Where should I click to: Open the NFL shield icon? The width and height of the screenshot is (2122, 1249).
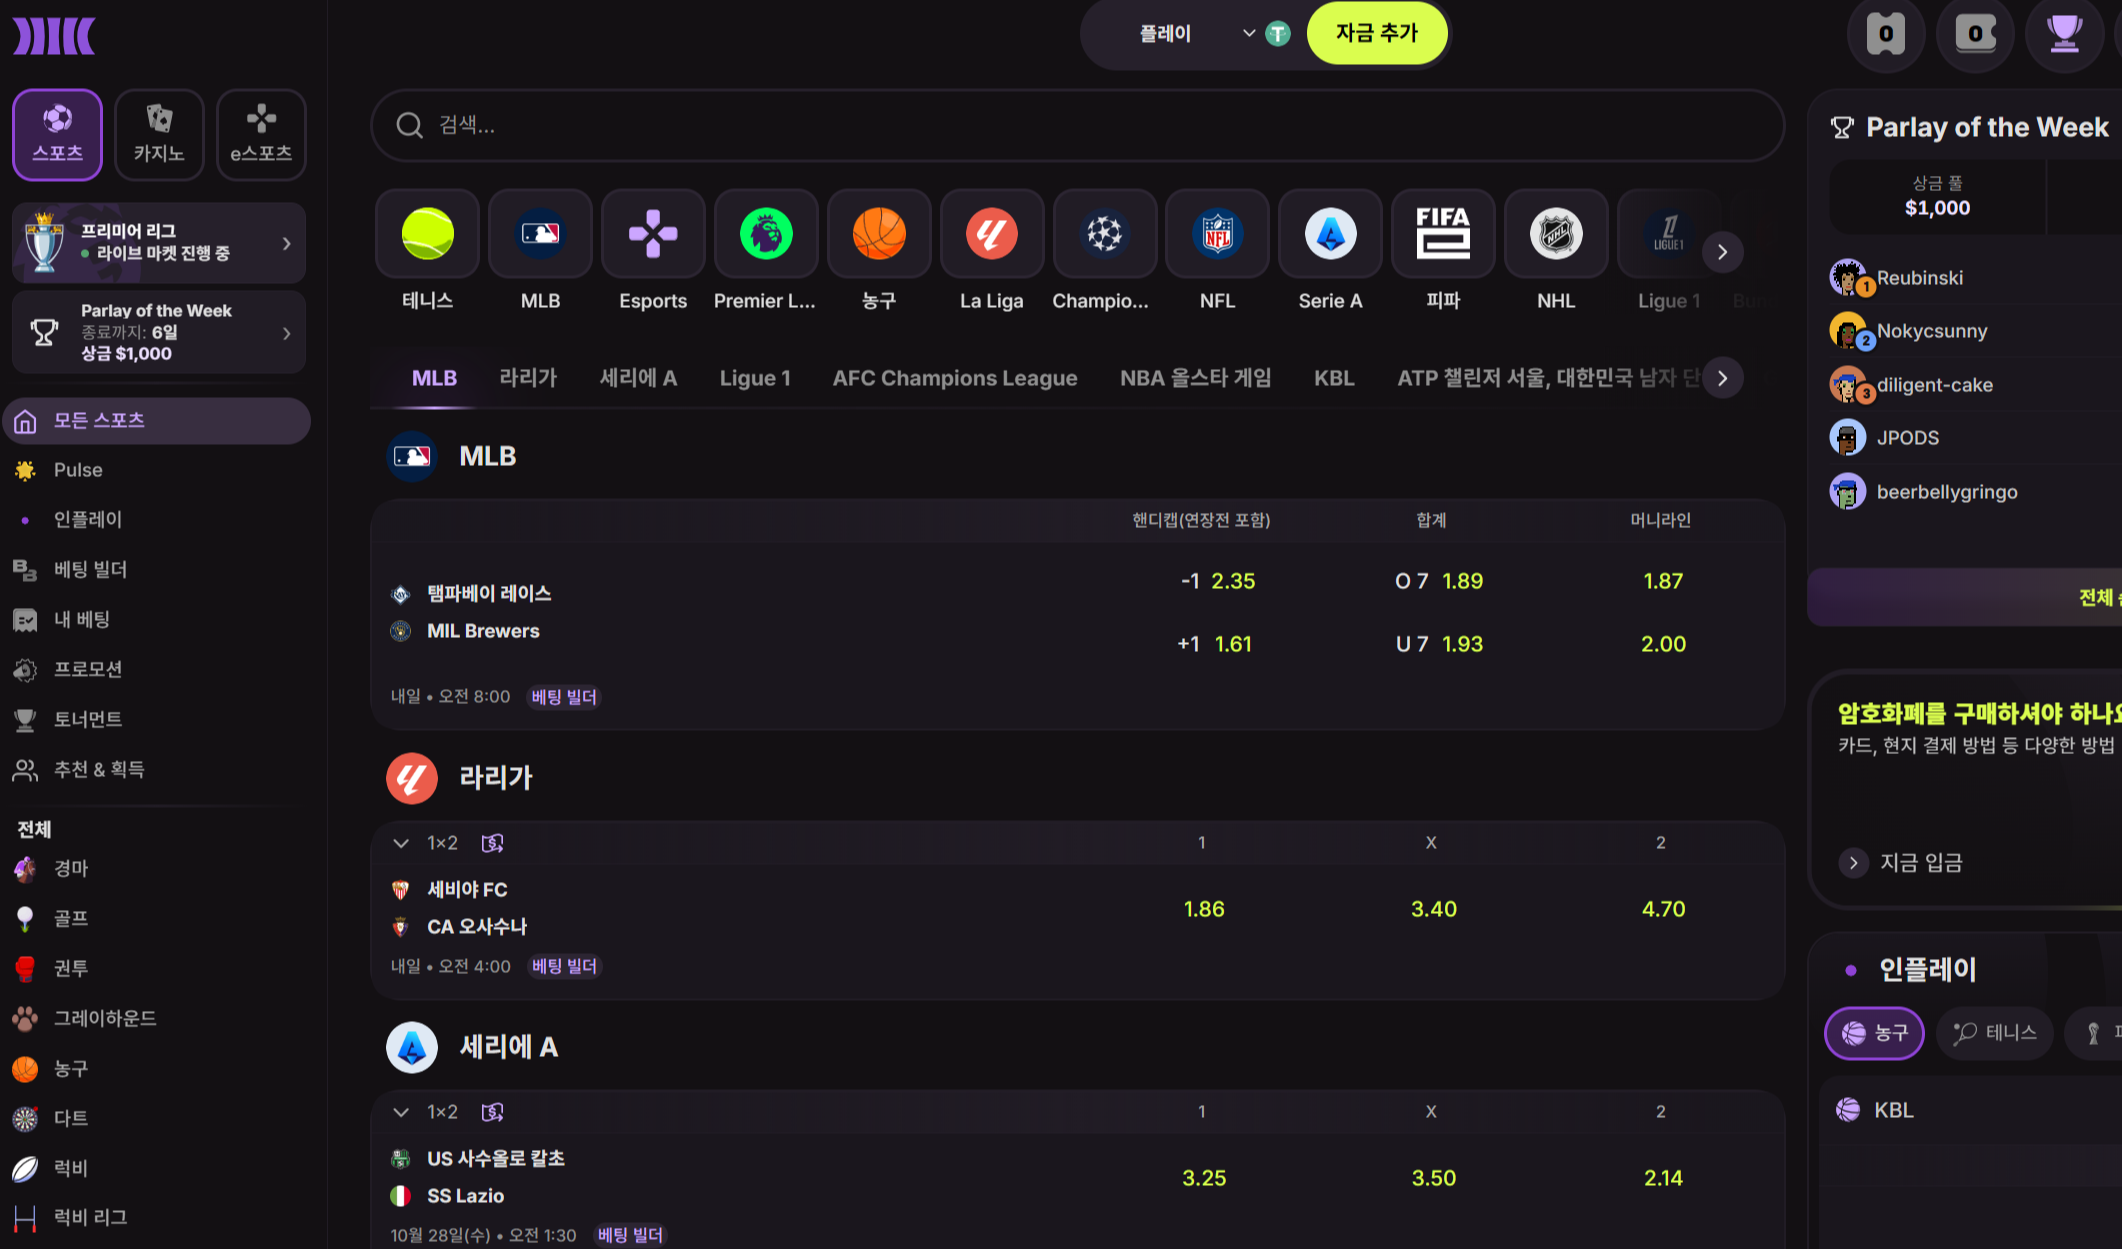tap(1218, 234)
